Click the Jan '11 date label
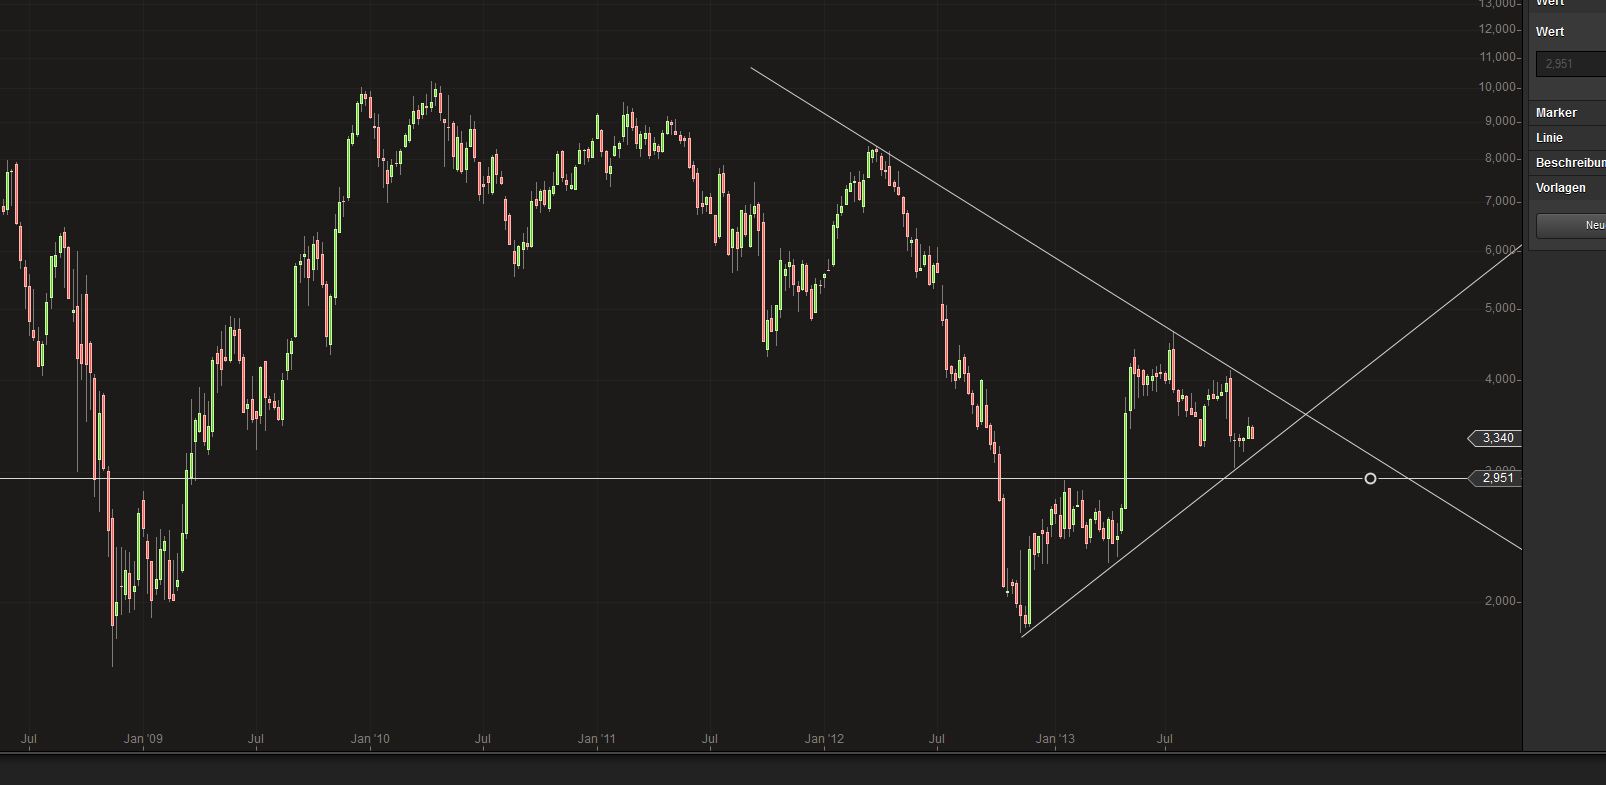The width and height of the screenshot is (1606, 785). click(x=597, y=740)
